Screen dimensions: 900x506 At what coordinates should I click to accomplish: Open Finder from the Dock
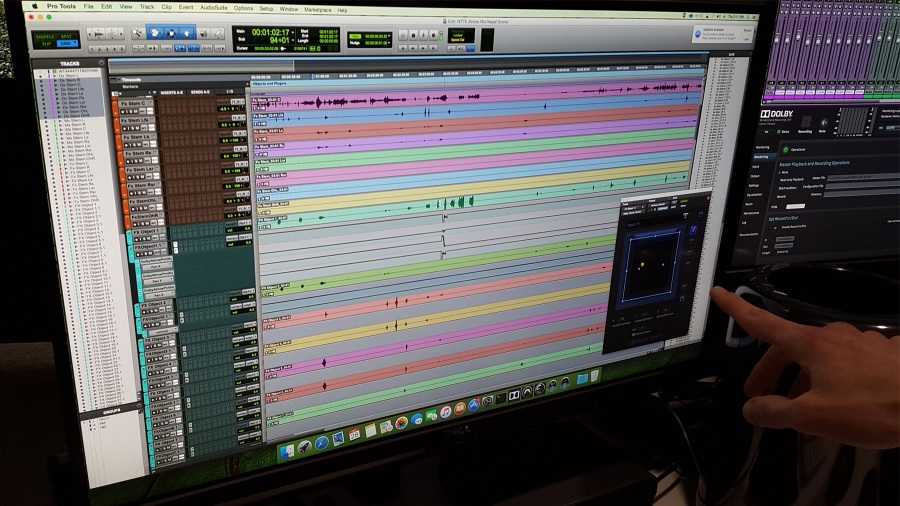(x=286, y=451)
